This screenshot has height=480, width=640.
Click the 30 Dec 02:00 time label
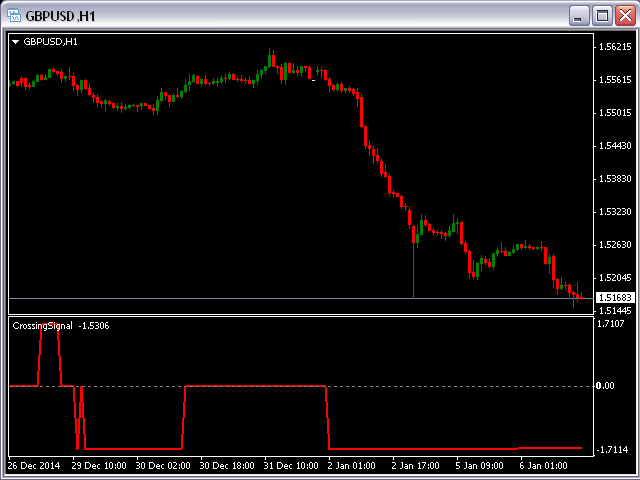point(163,466)
